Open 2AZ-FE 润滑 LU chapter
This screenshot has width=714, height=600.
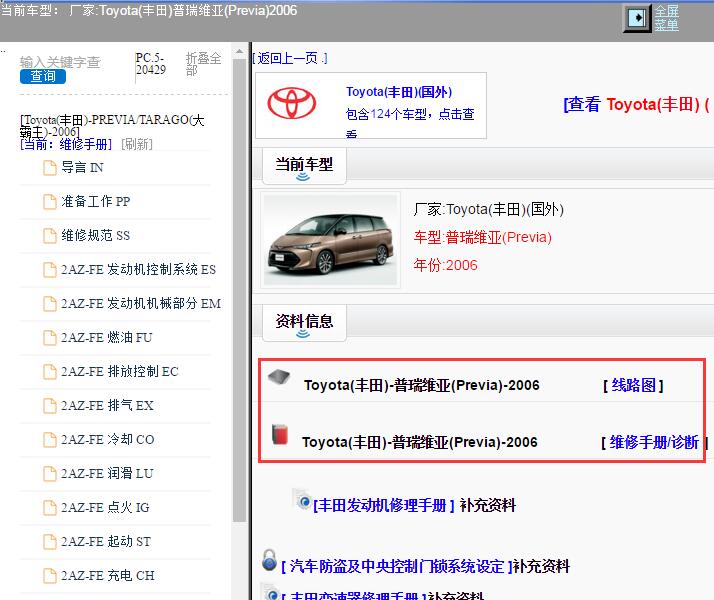[x=107, y=473]
